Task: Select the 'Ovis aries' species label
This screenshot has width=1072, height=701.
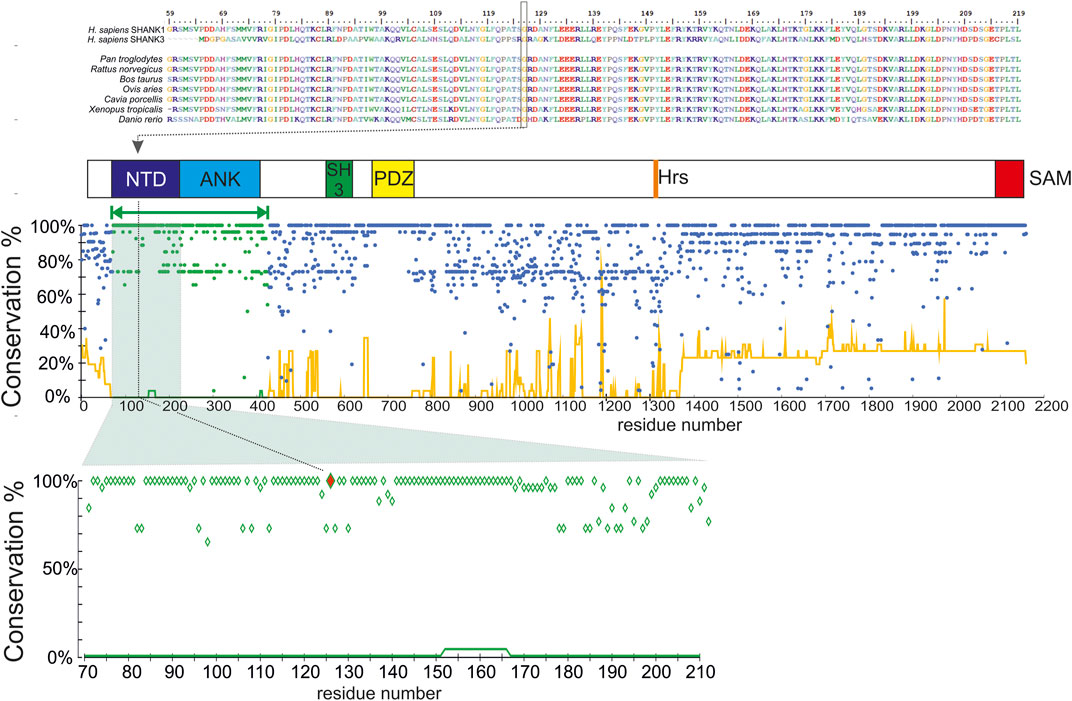Action: click(x=143, y=89)
